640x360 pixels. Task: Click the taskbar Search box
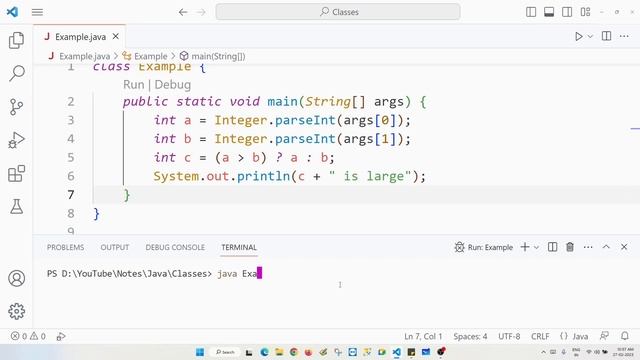pos(225,352)
